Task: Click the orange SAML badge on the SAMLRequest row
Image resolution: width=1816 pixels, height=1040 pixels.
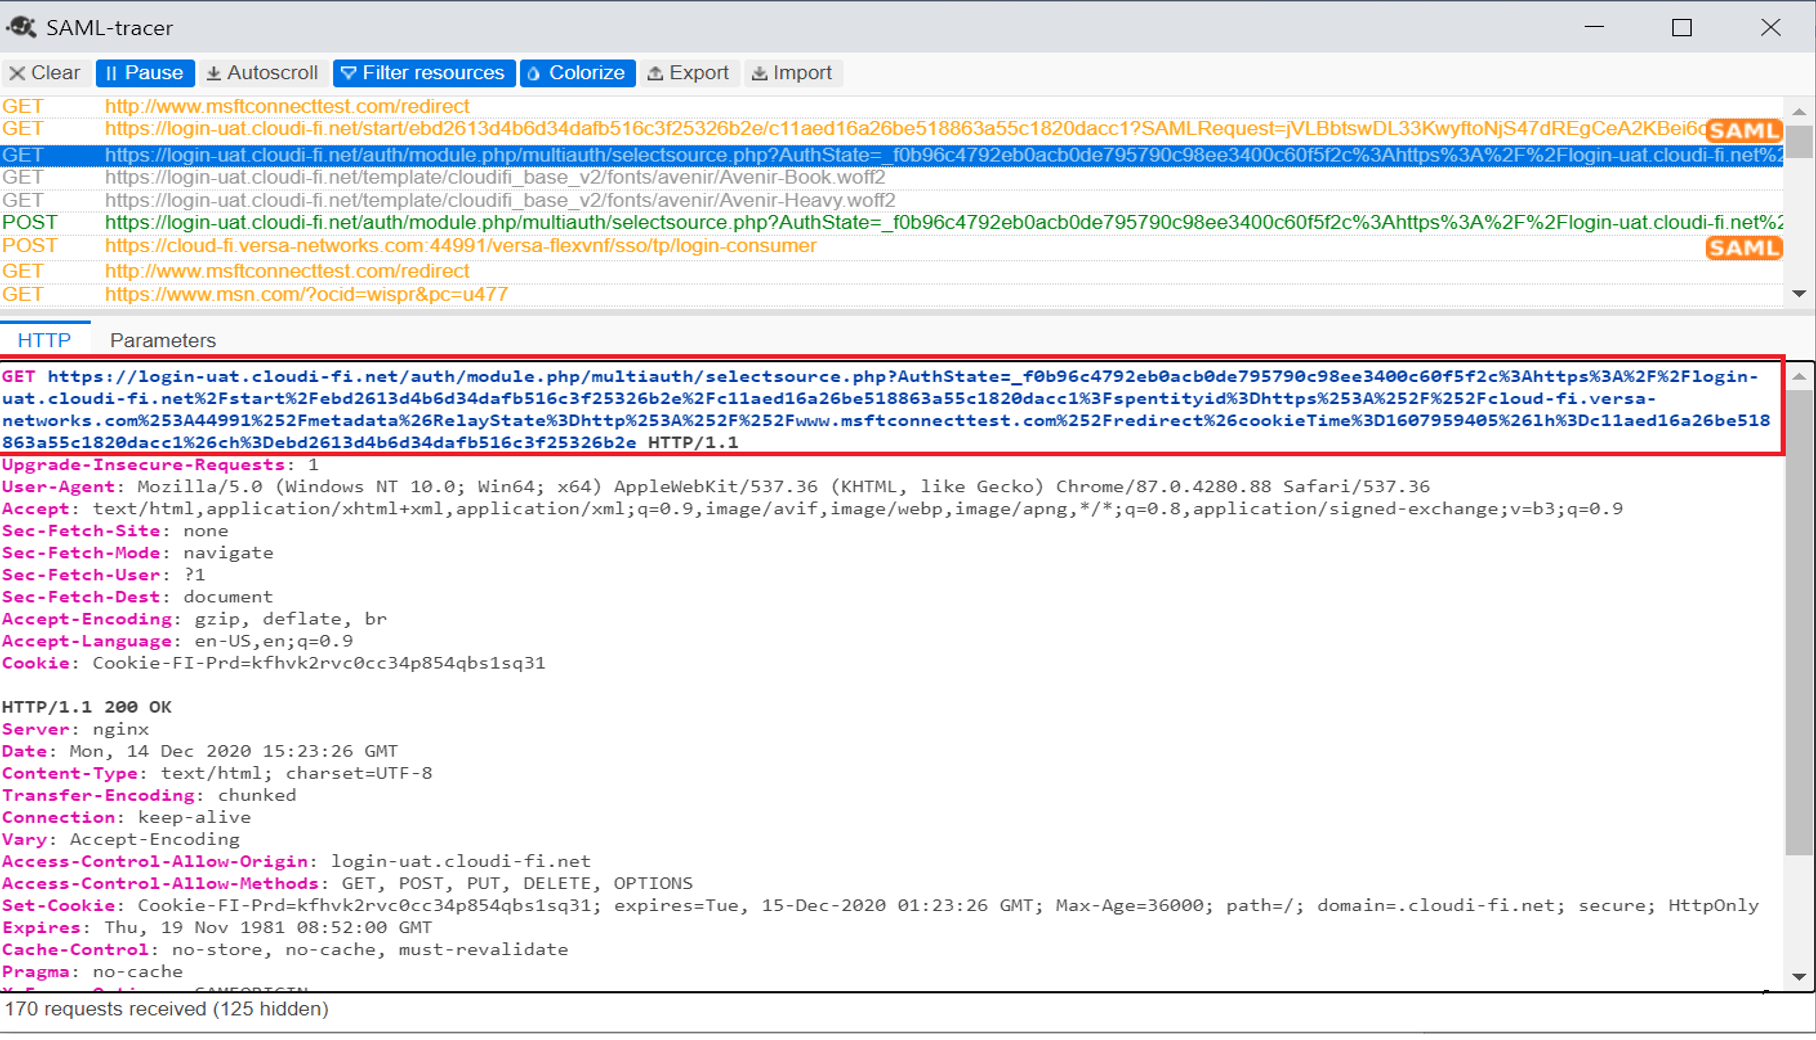Action: [x=1744, y=129]
